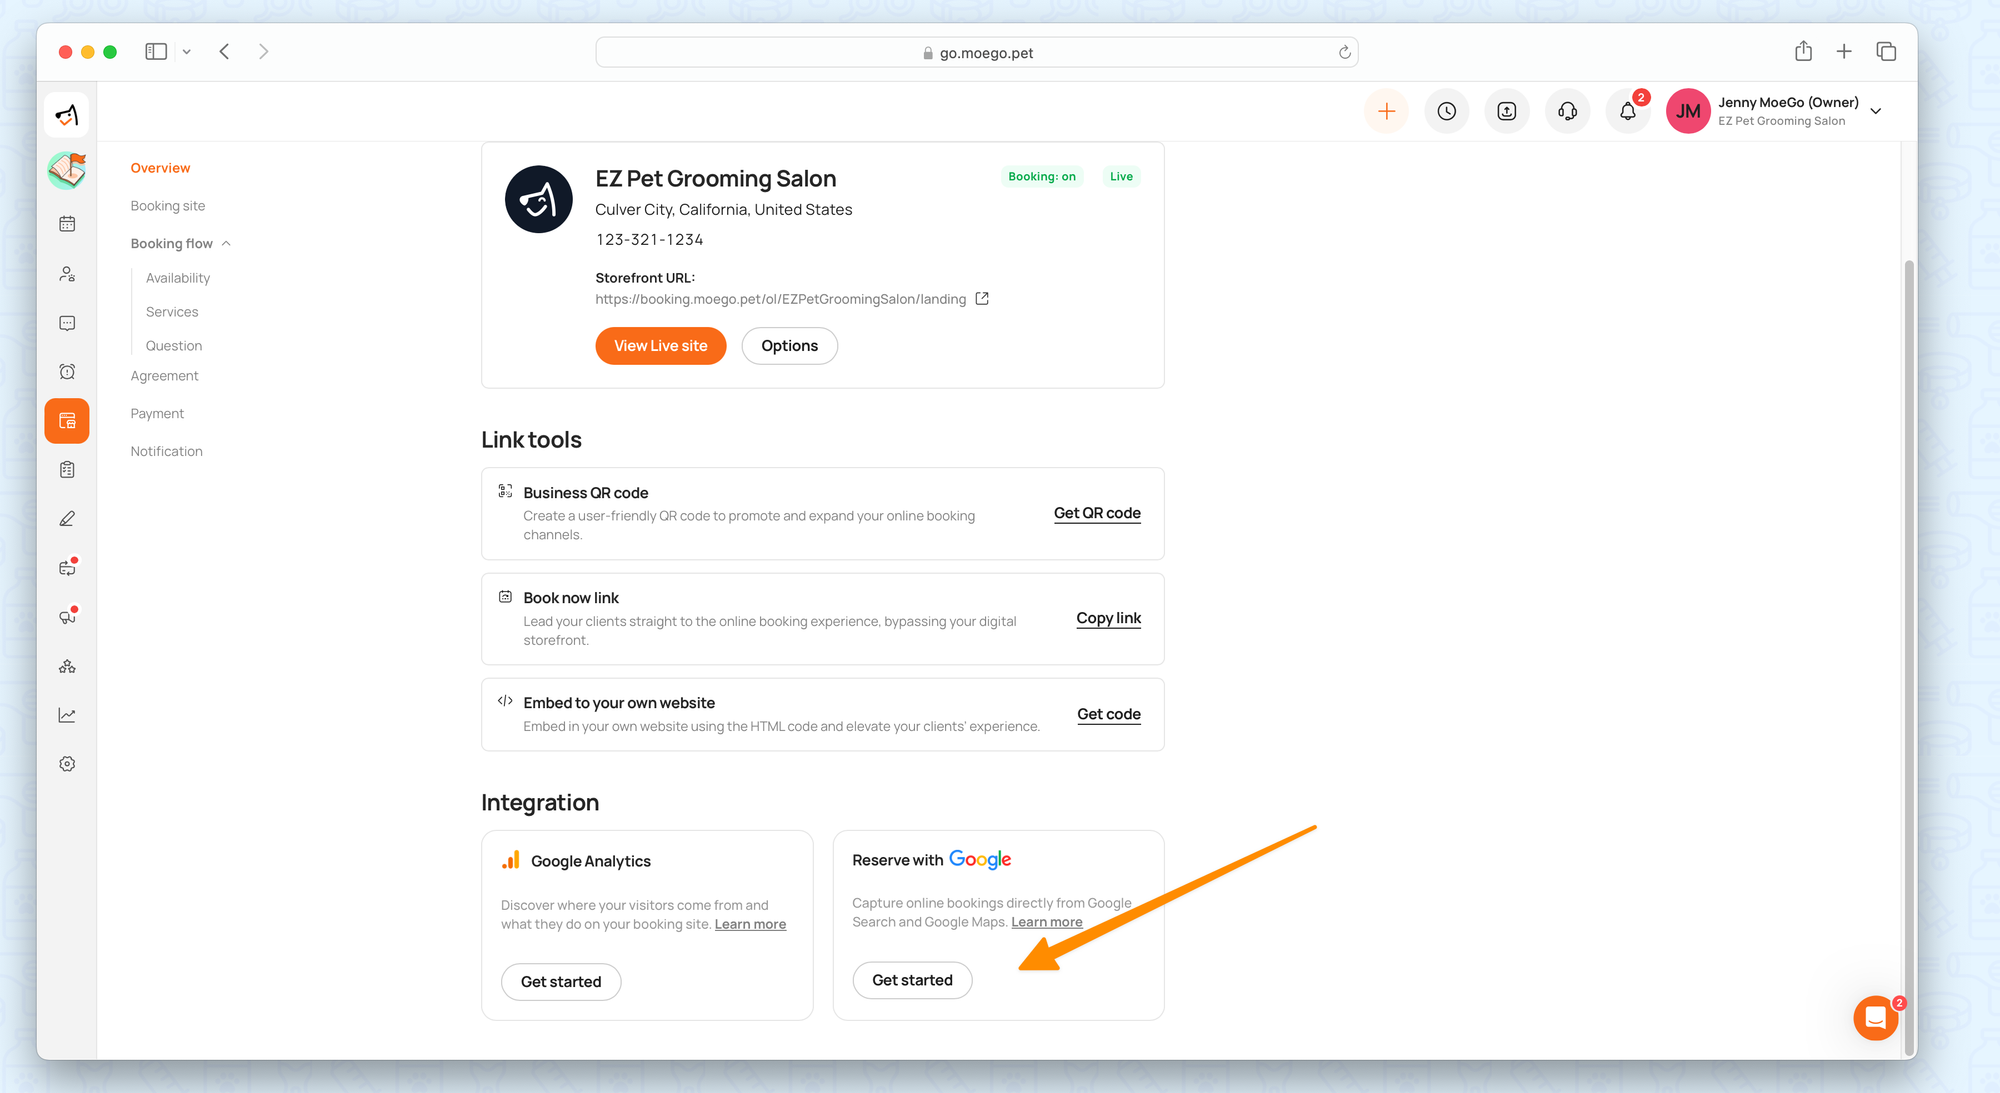Open the reports chart icon in sidebar
Screen dimensions: 2000x1093
67,715
